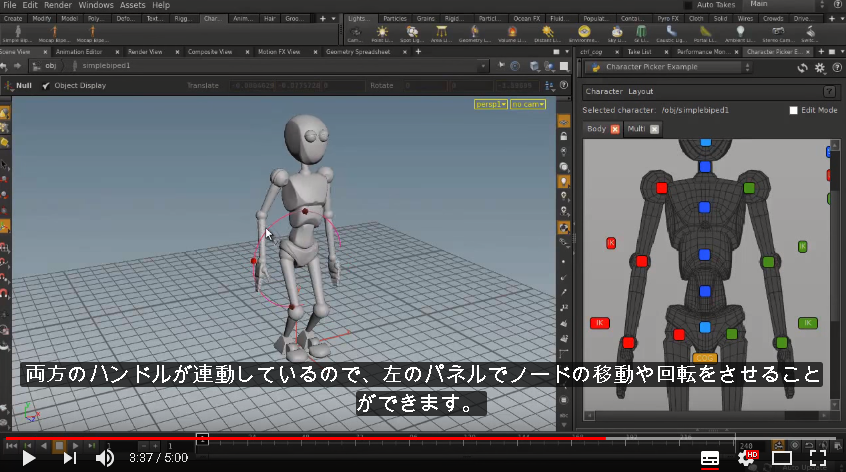This screenshot has height=472, width=846.
Task: Add a new shelf tab on right shelf
Action: [831, 18]
